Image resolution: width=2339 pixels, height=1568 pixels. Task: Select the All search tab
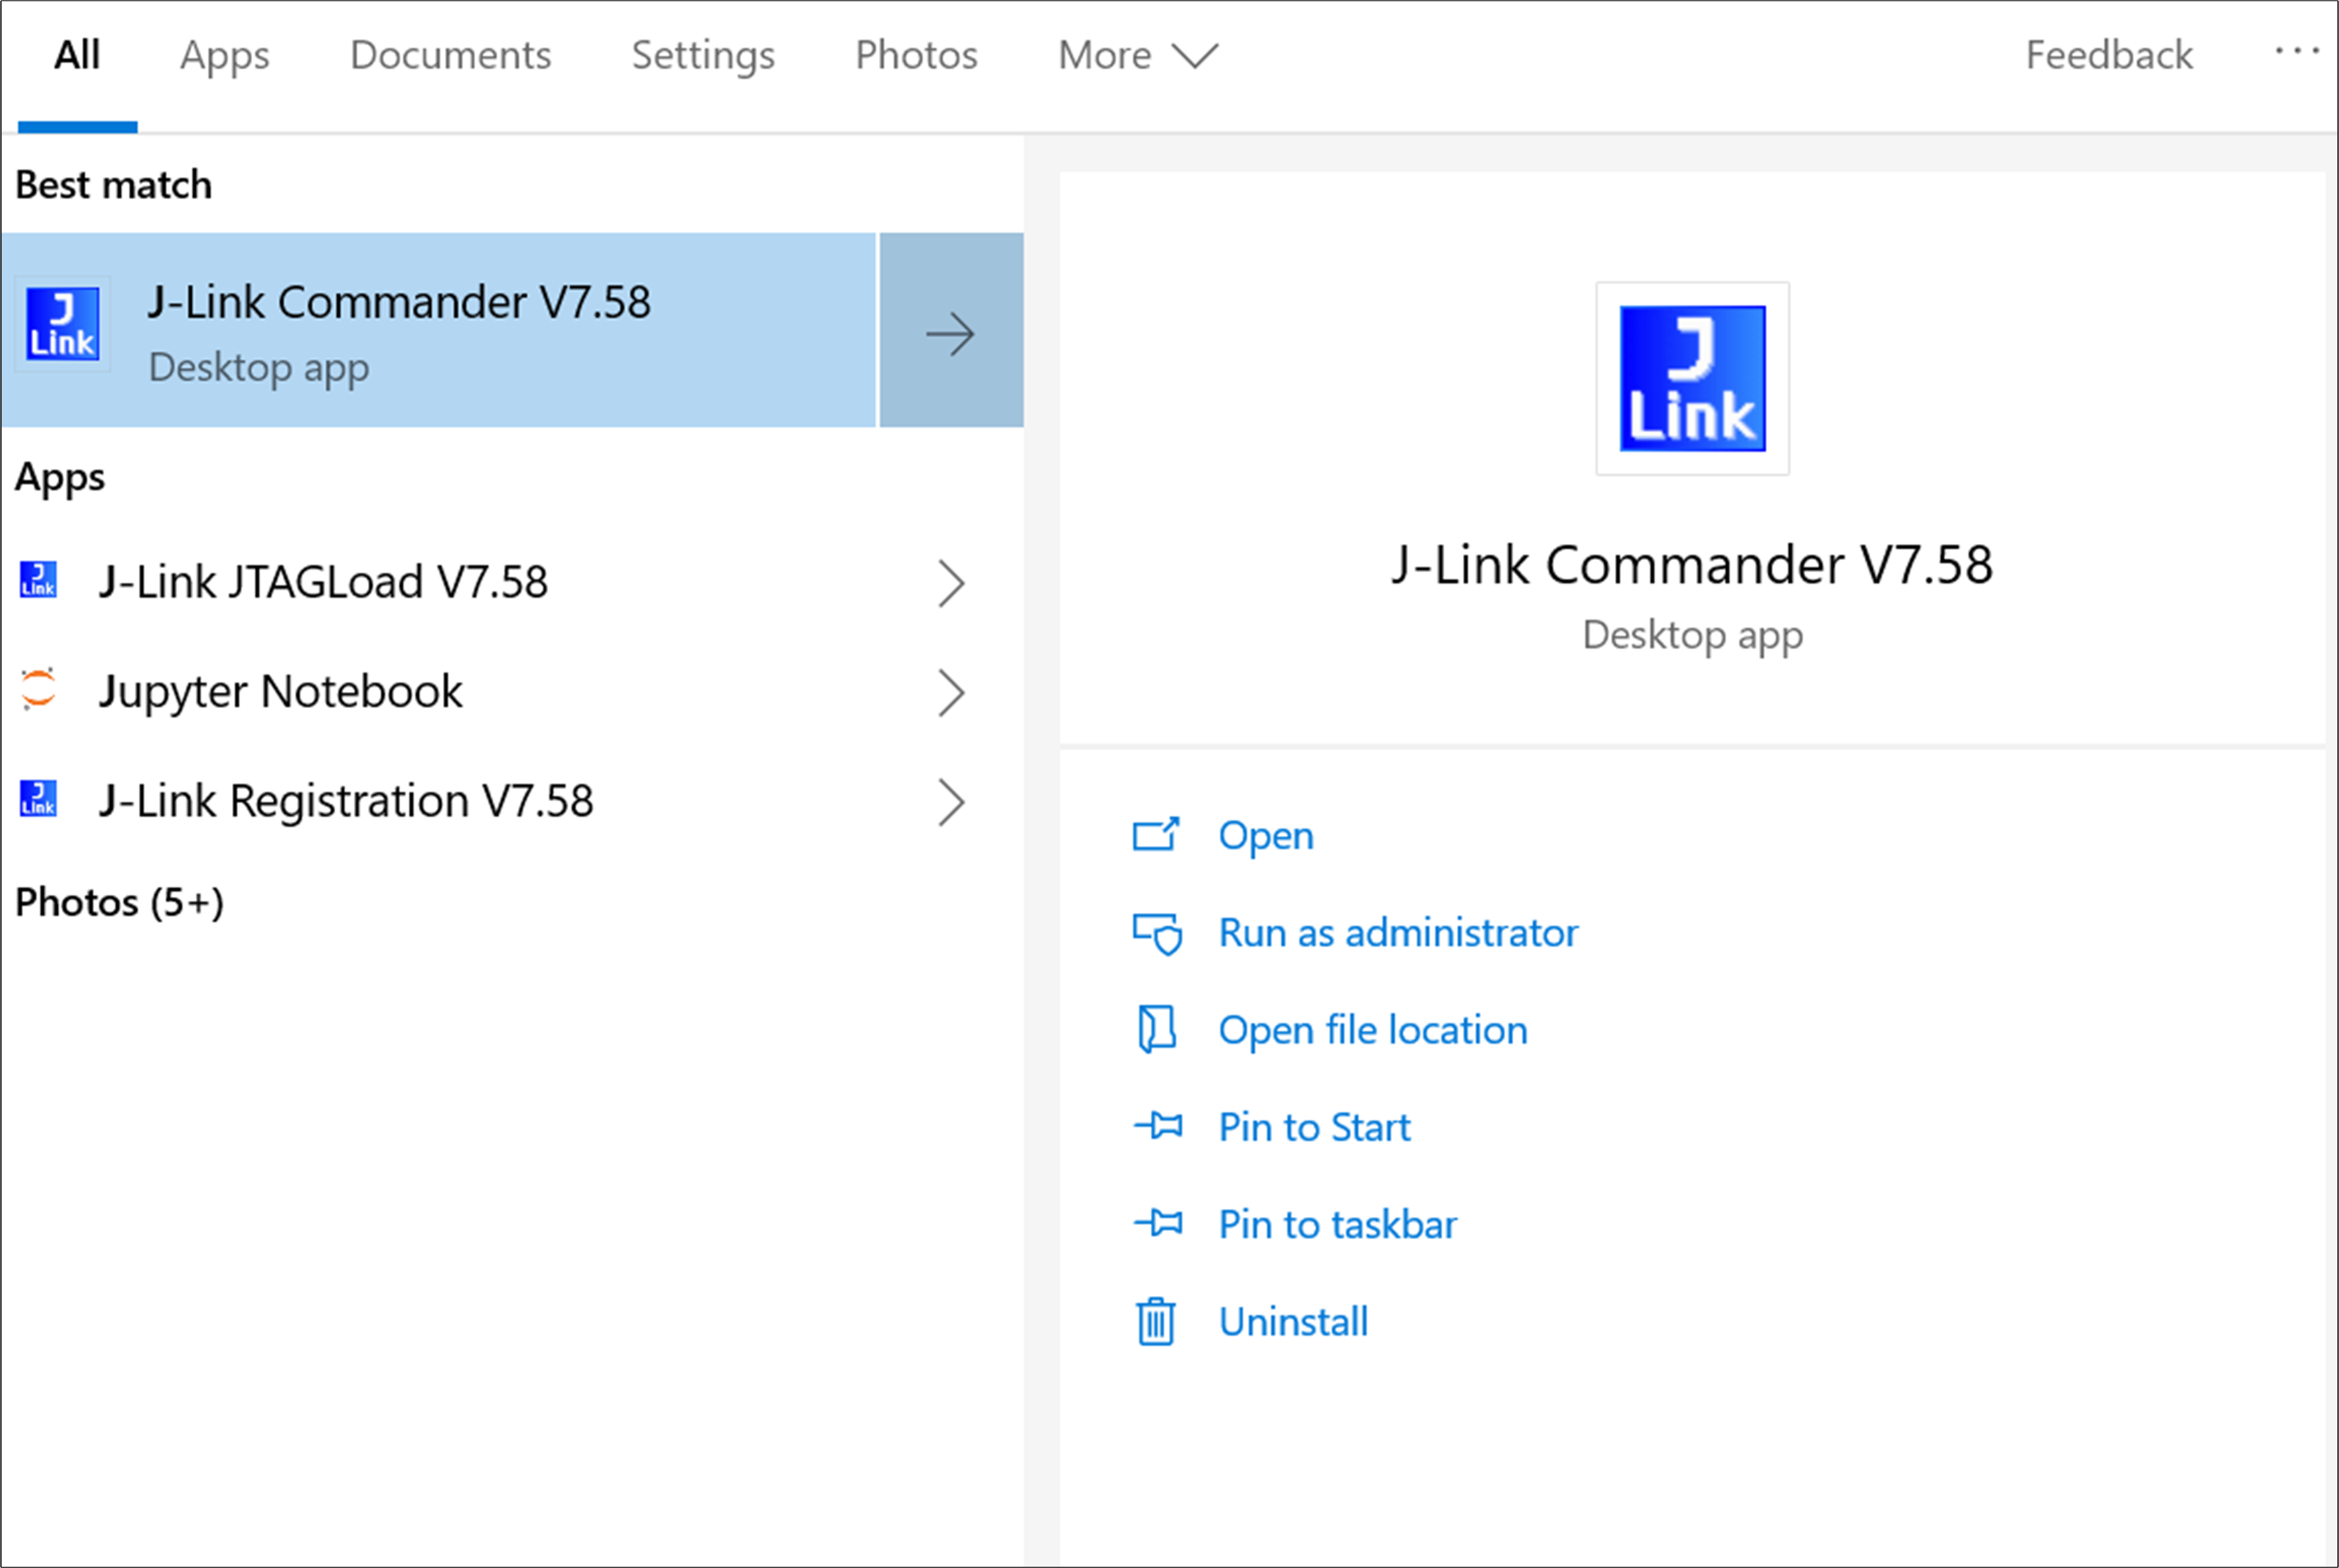click(77, 55)
